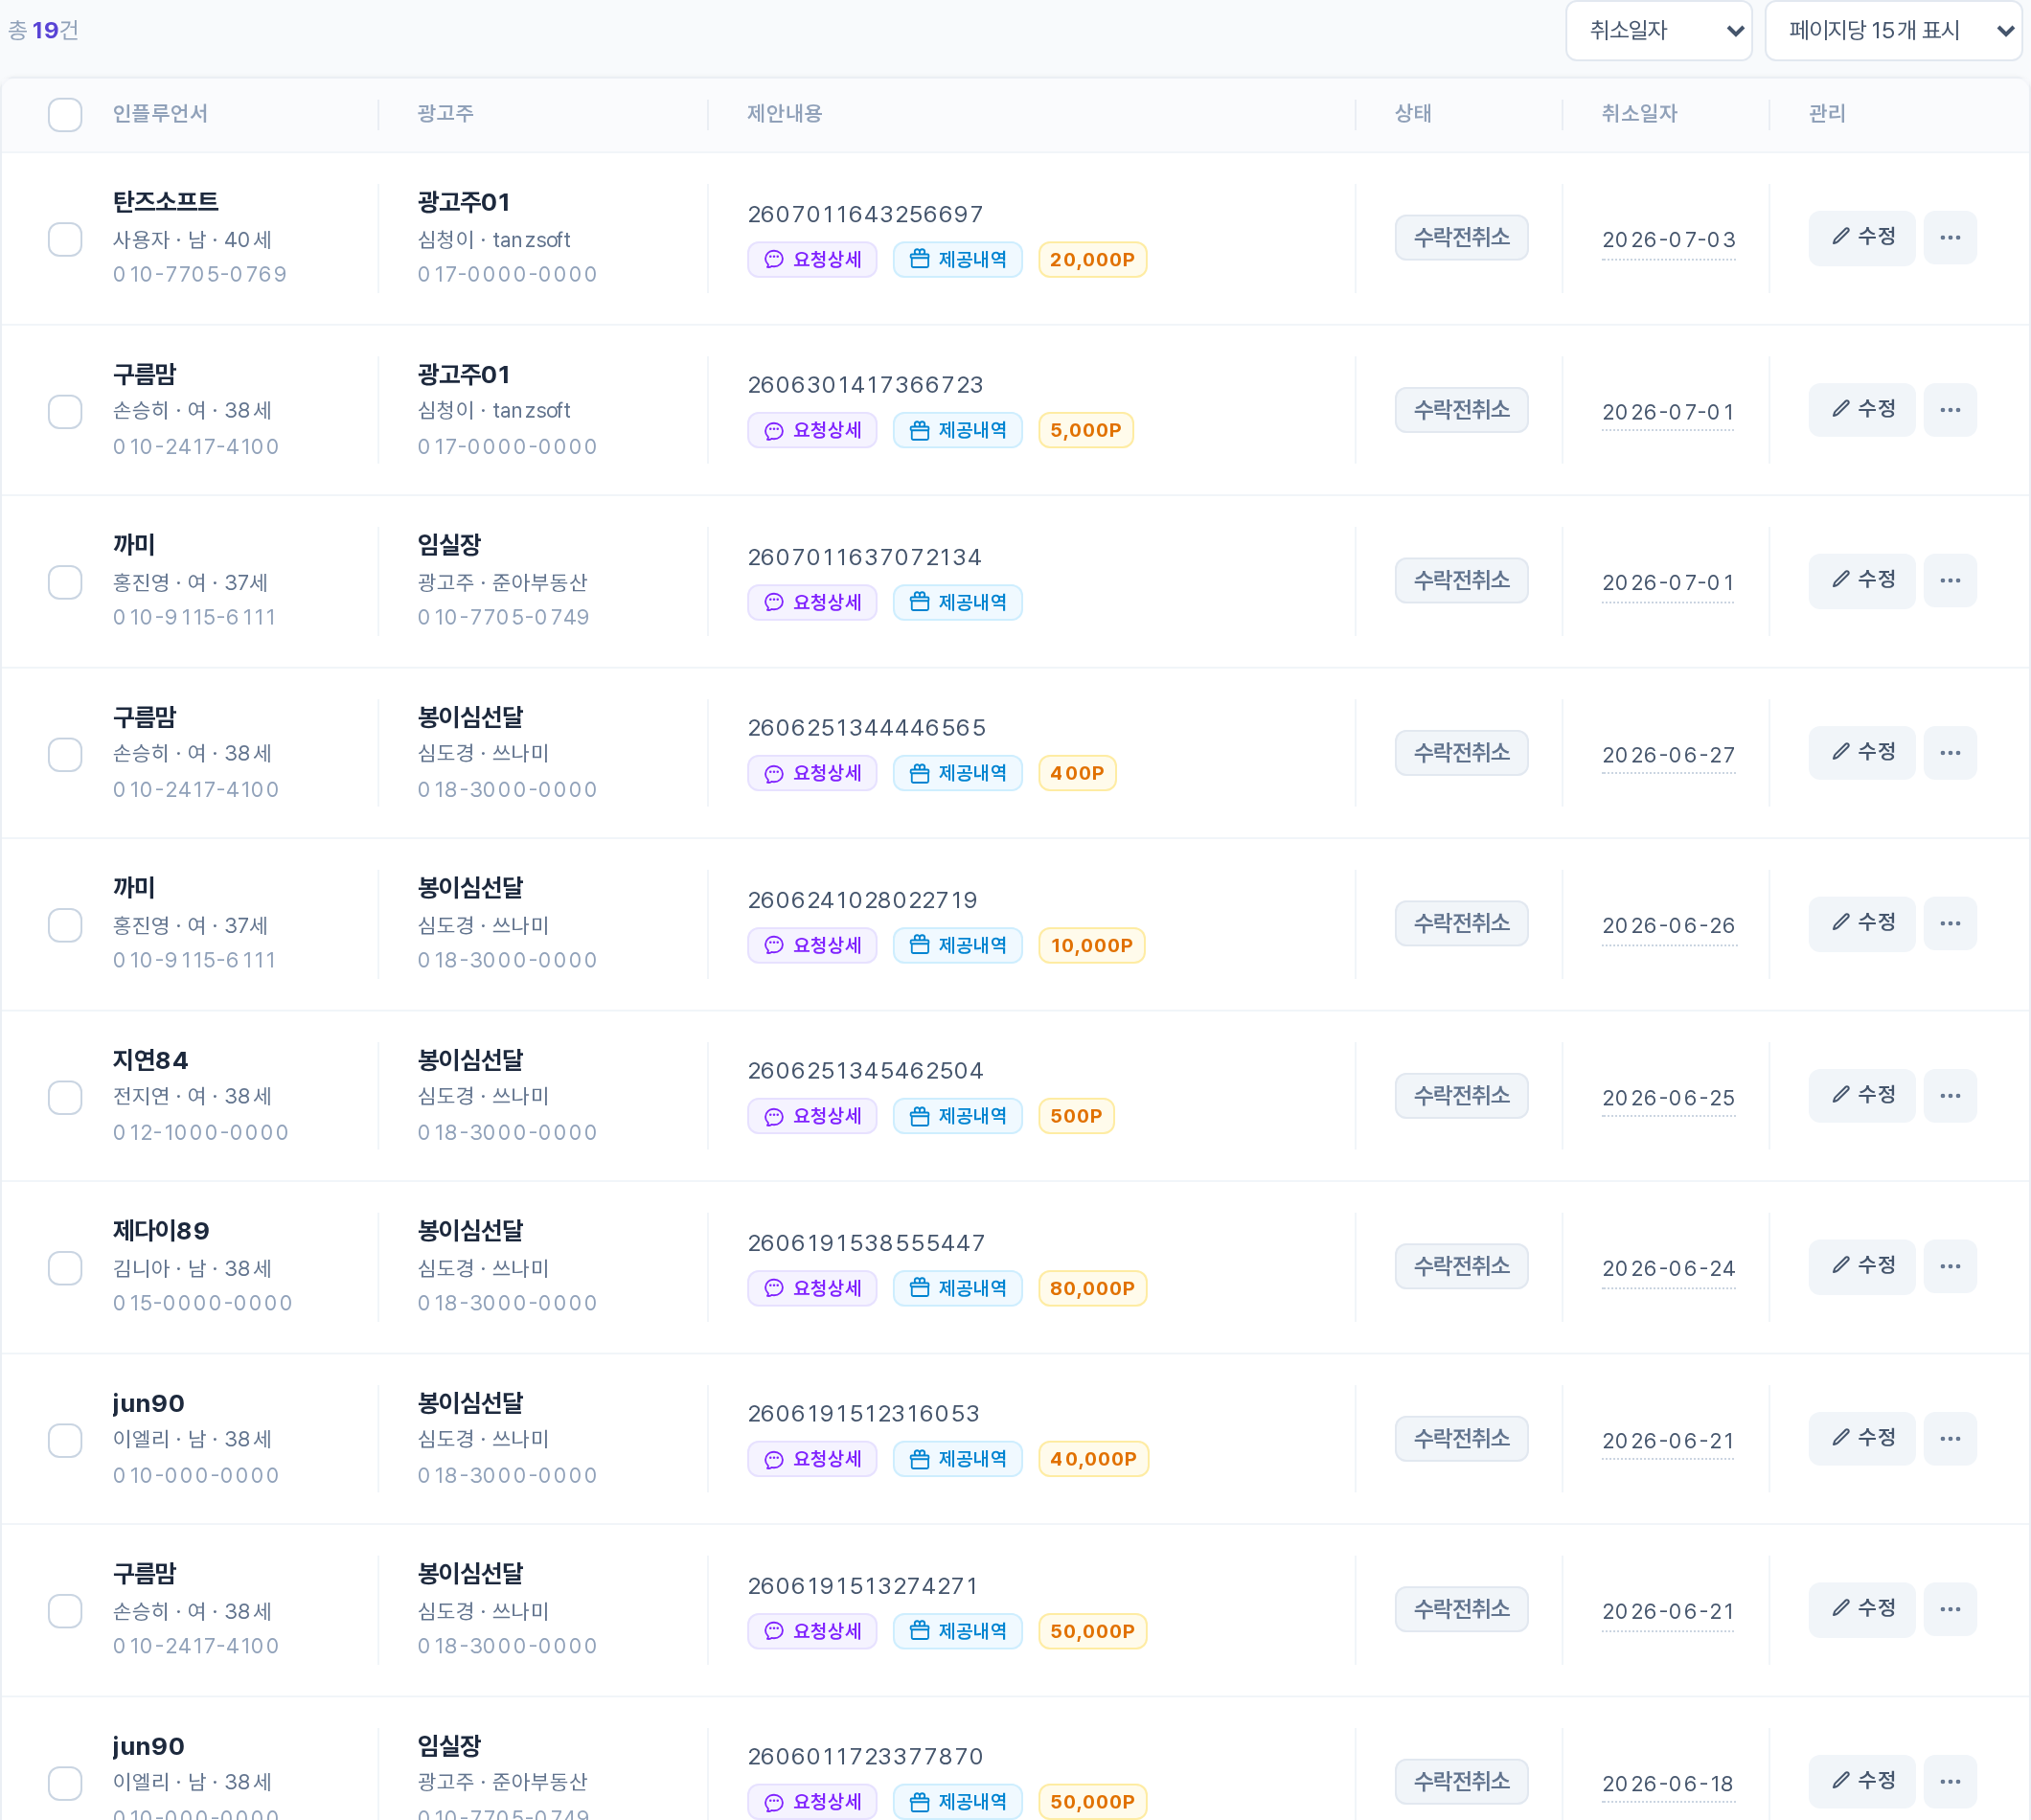Click the 인플루언서 column header
2031x1820 pixels.
click(x=160, y=114)
